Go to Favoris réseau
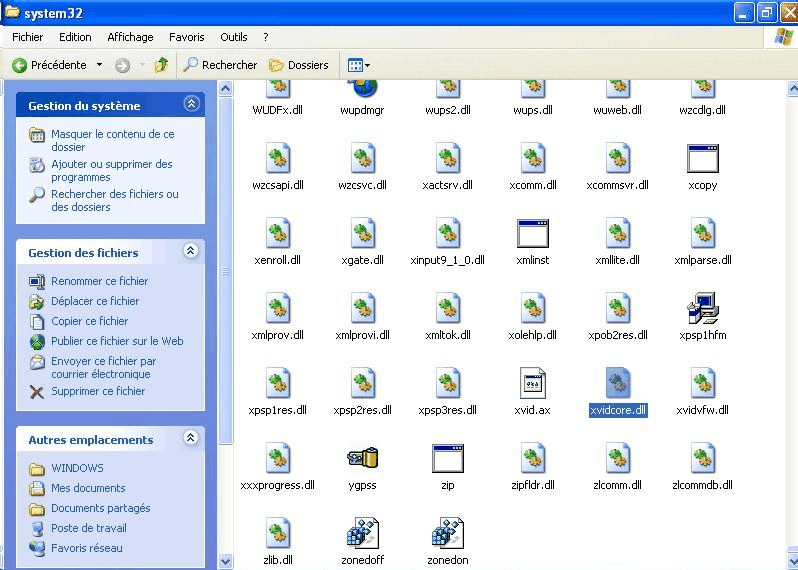Image resolution: width=798 pixels, height=570 pixels. (x=87, y=548)
